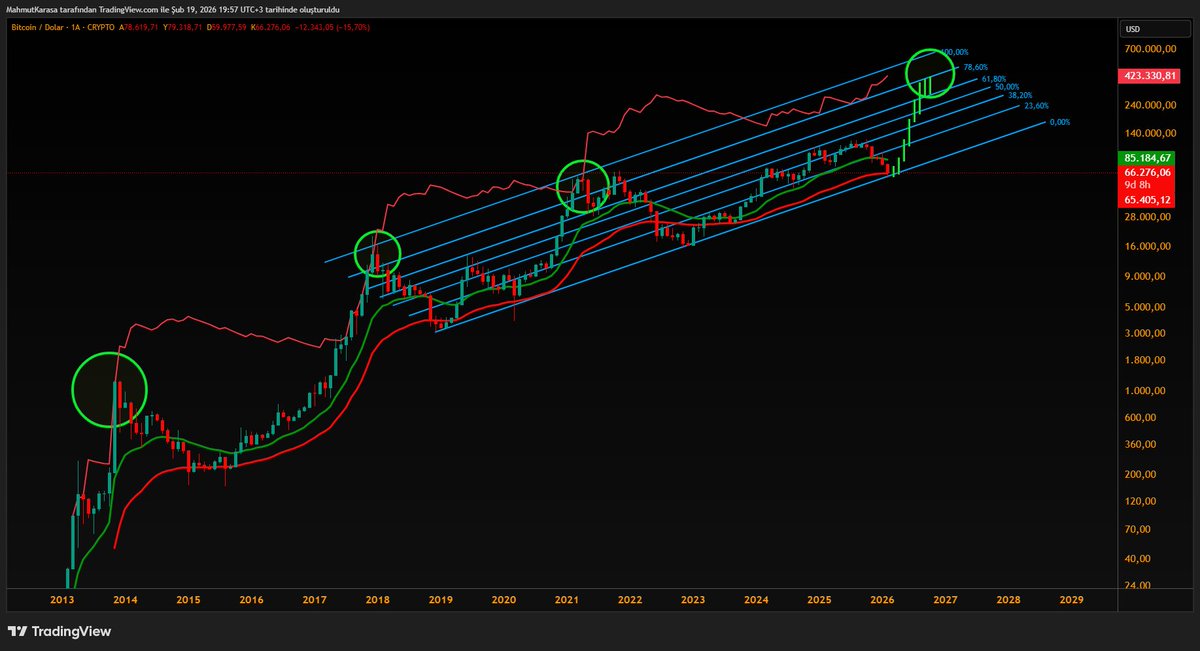
Task: Click the 2027 label on time axis
Action: [x=945, y=600]
